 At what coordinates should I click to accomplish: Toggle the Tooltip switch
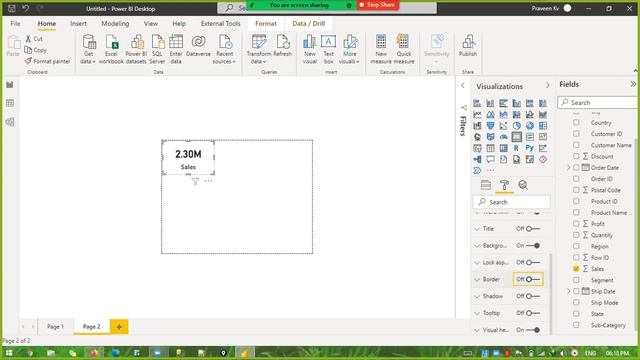click(x=533, y=313)
